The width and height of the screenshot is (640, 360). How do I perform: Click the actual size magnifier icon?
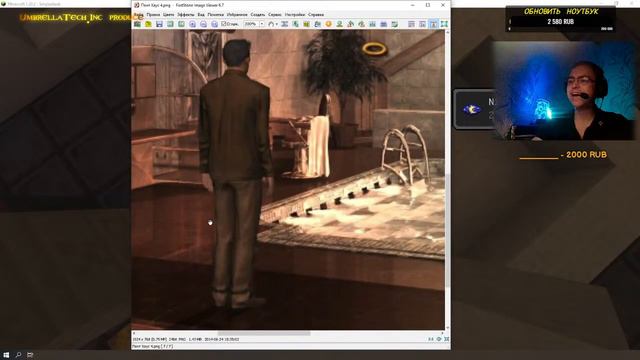tap(214, 24)
